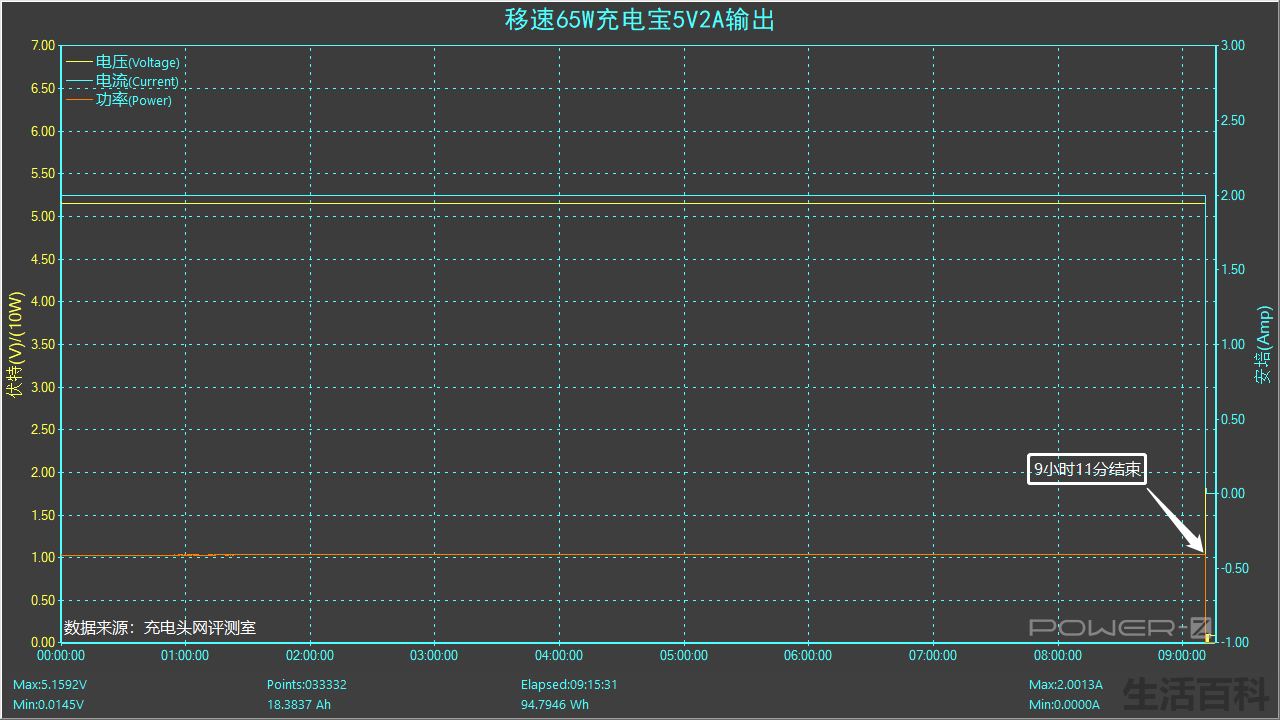Viewport: 1280px width, 720px height.
Task: Click the 06:00:00 time label
Action: click(808, 656)
